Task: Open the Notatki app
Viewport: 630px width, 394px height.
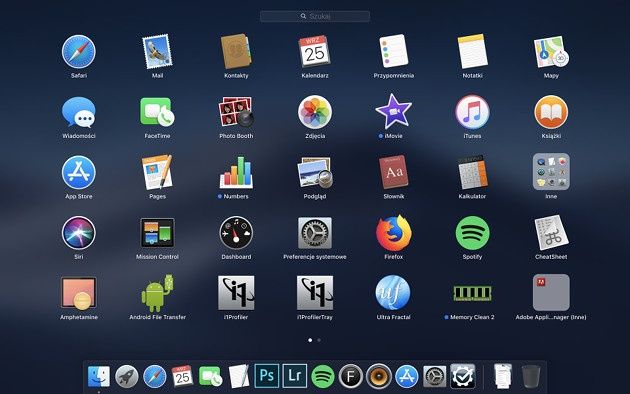Action: 472,52
